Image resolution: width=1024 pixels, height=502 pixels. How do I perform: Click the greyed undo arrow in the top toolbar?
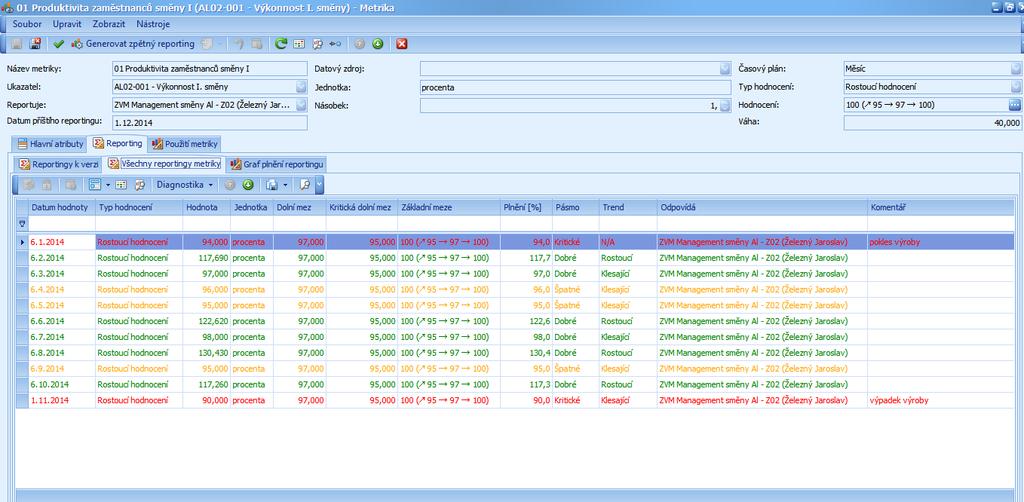tap(239, 44)
